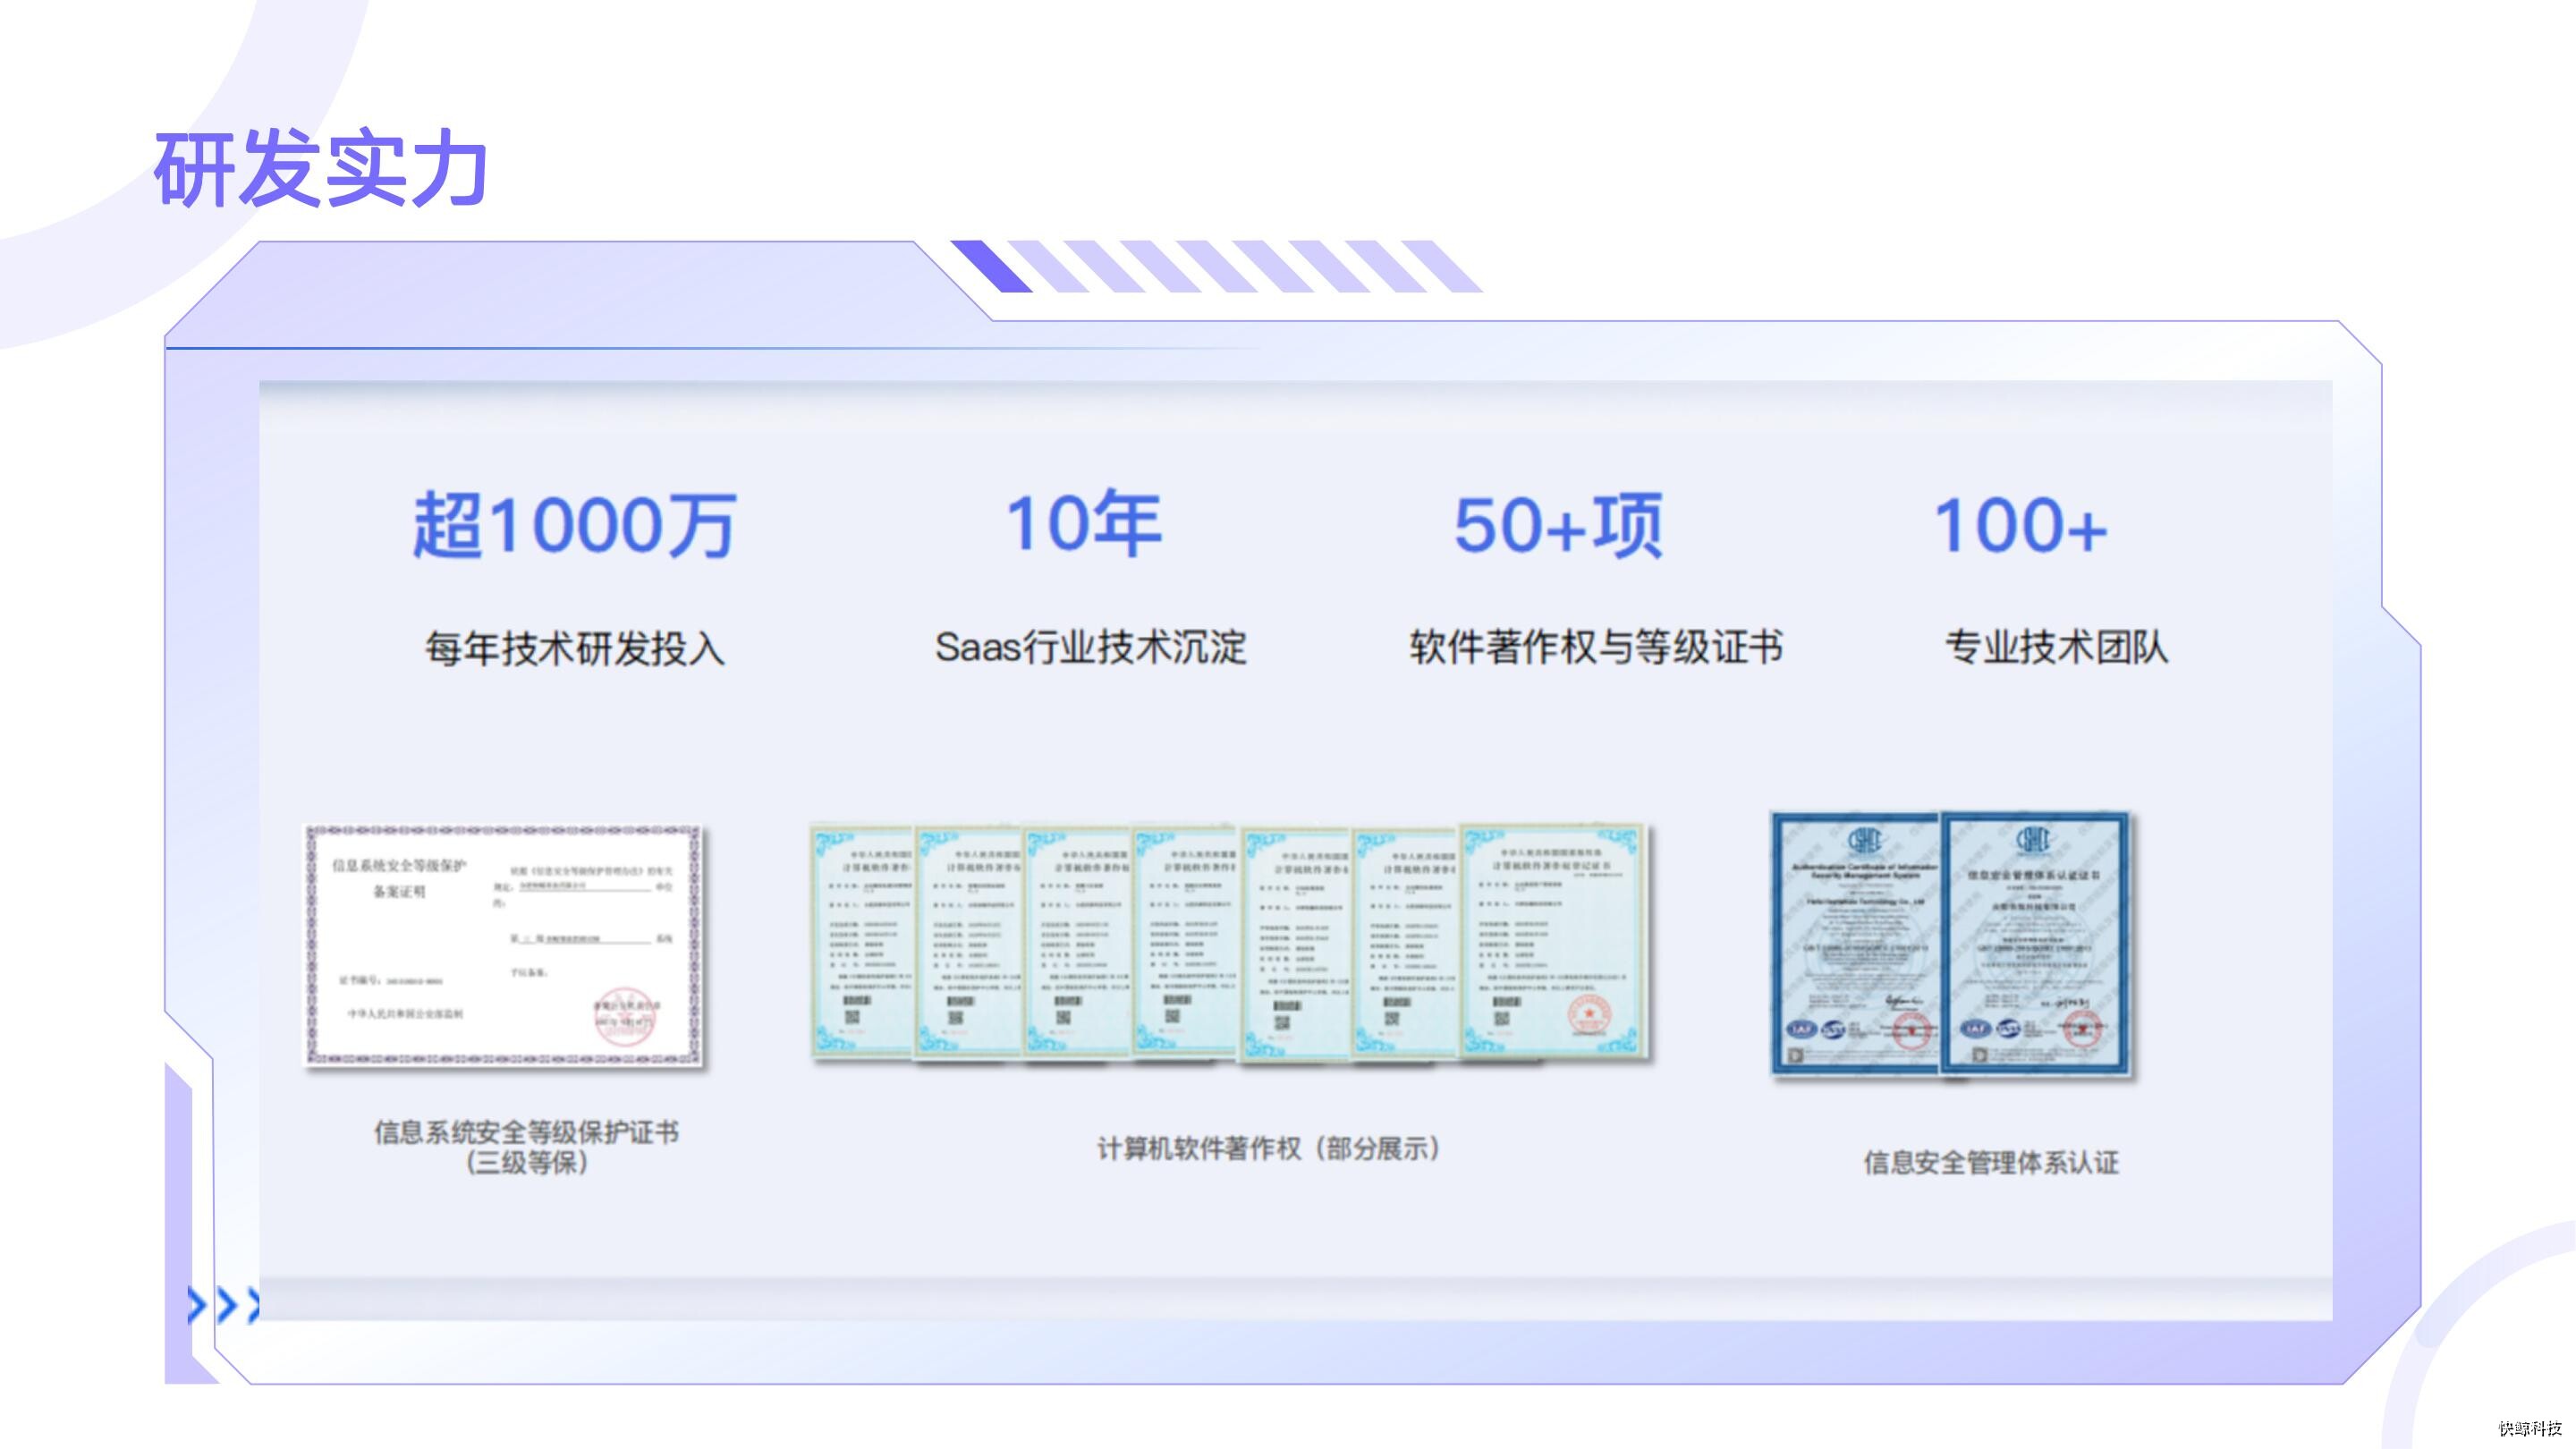Viewport: 2576px width, 1449px height.
Task: Select the 超1000万 statistic
Action: point(575,525)
